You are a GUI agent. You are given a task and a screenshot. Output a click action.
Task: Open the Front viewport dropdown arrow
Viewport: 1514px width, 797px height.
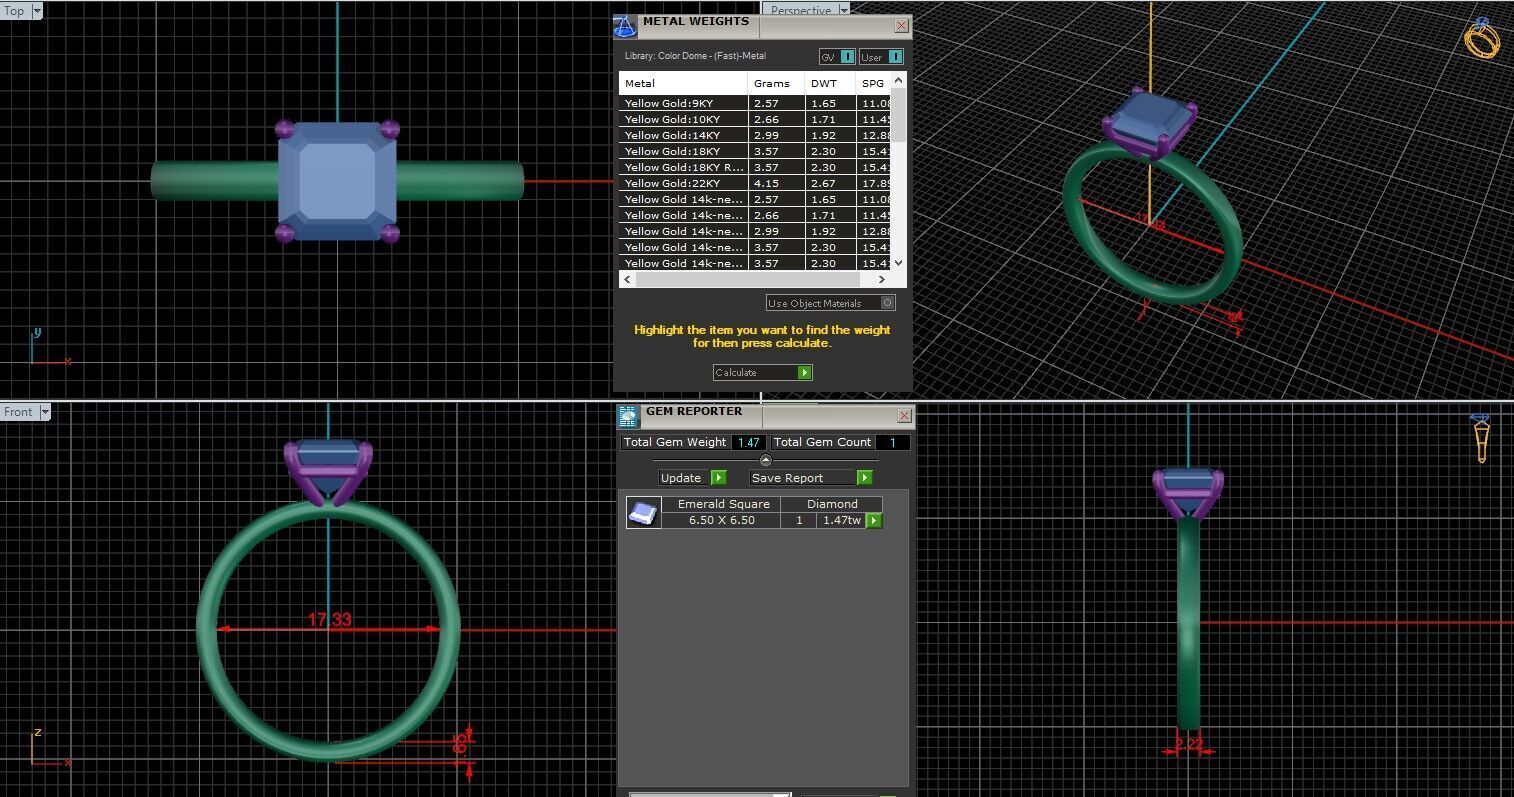[x=44, y=411]
